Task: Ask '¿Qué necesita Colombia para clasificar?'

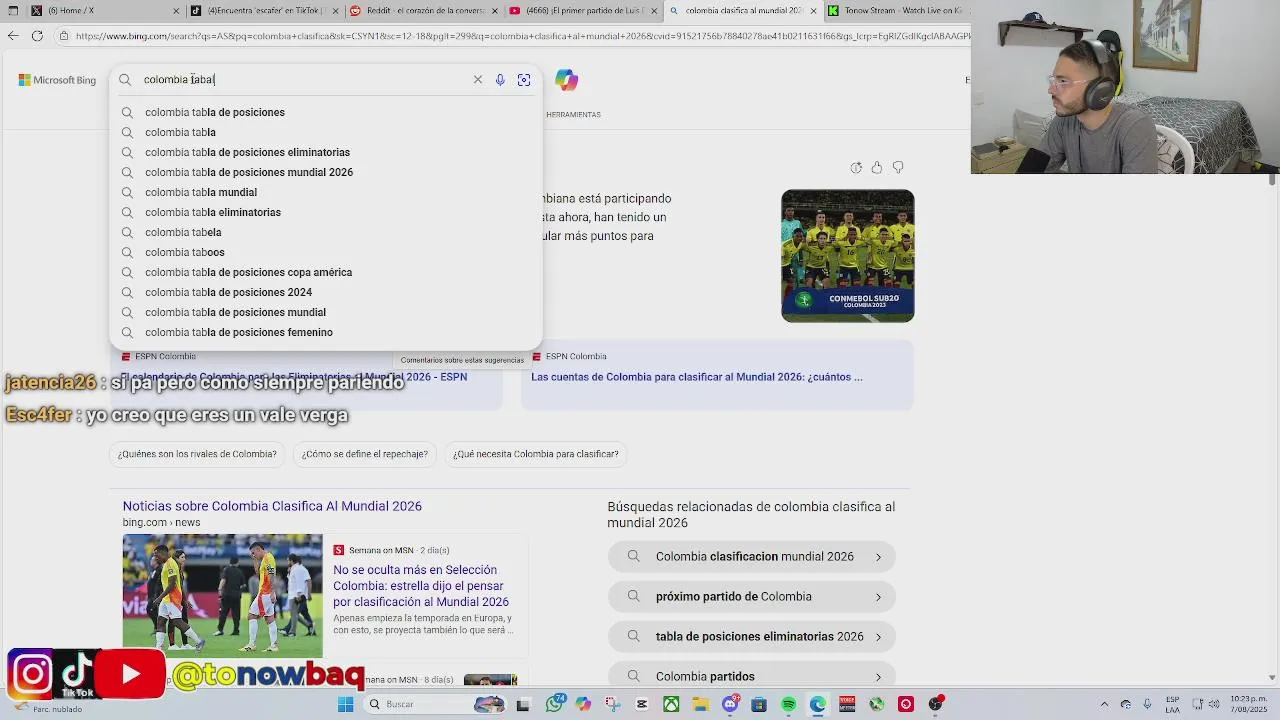Action: click(x=536, y=454)
